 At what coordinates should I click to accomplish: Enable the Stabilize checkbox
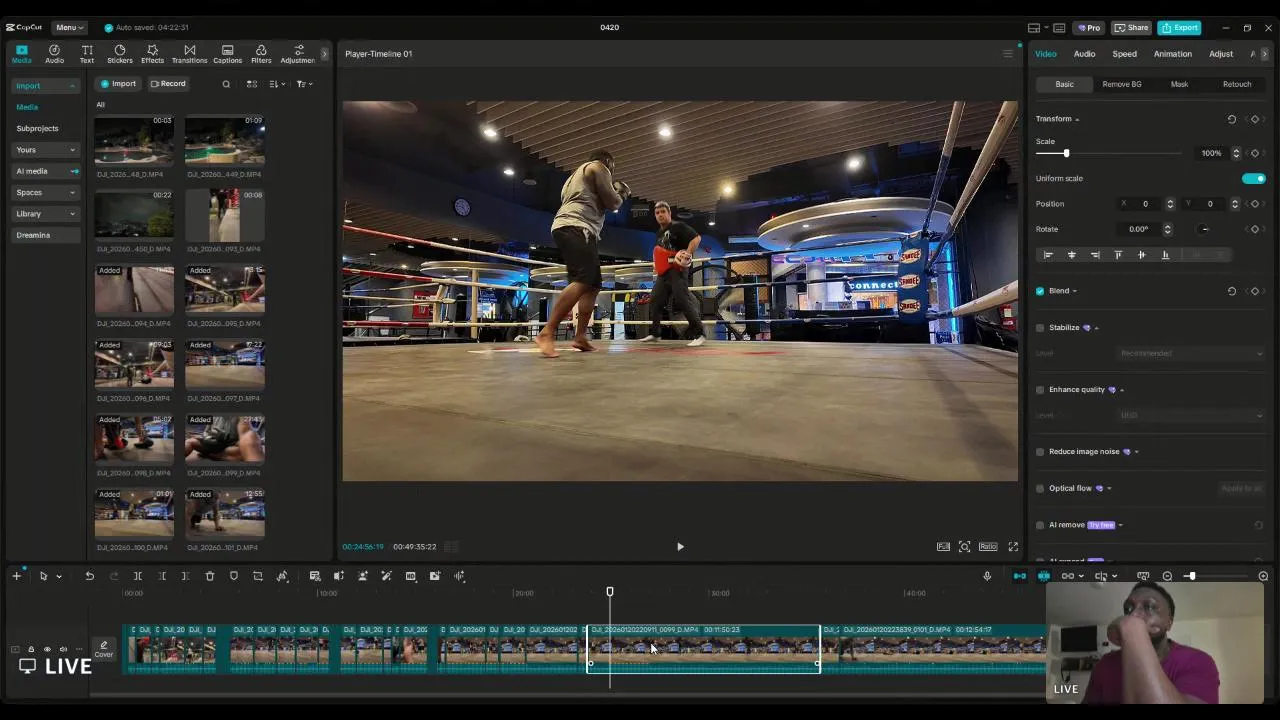(1040, 328)
